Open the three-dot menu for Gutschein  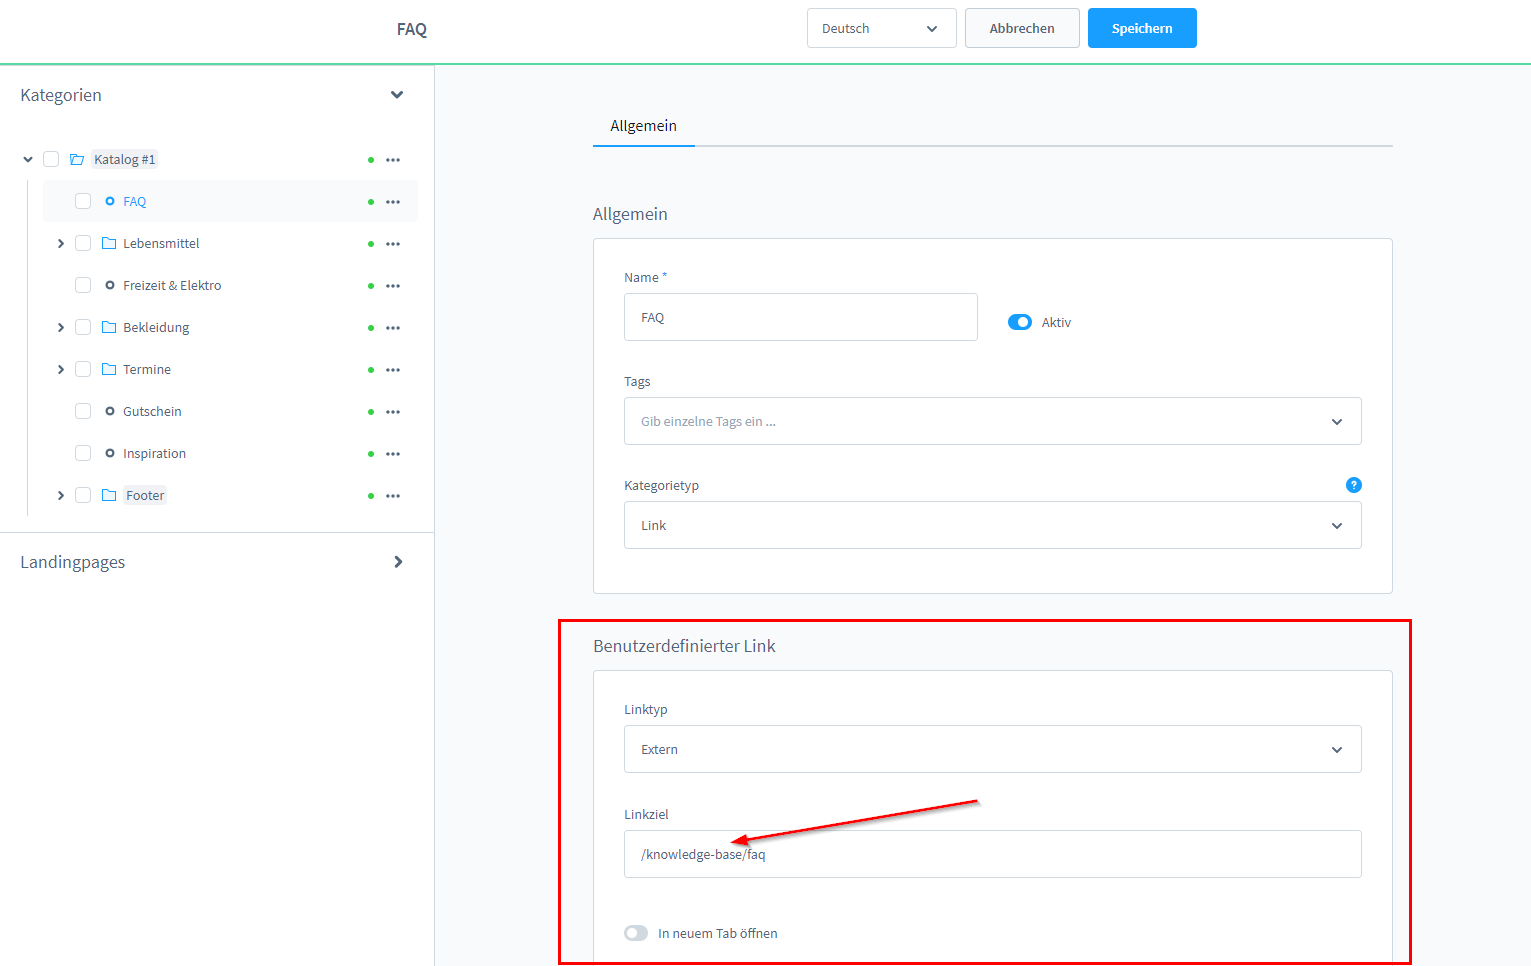[393, 412]
